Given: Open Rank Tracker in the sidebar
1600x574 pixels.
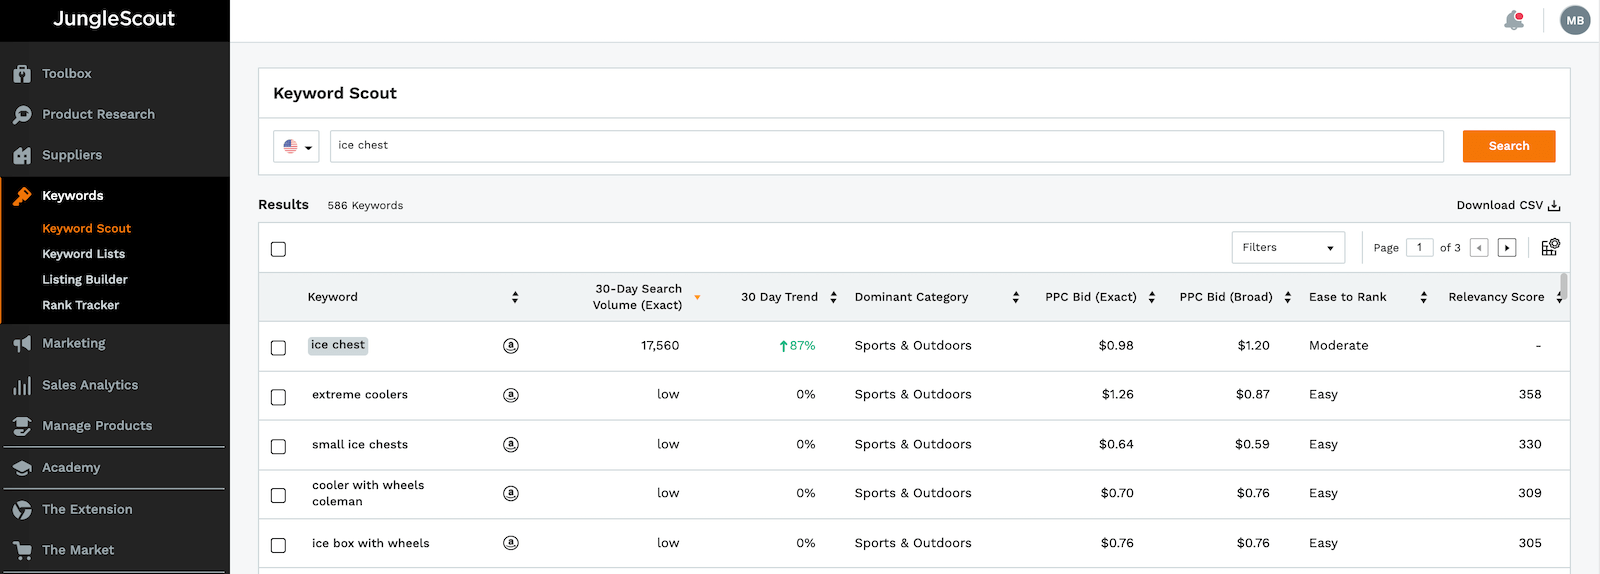Looking at the screenshot, I should [x=80, y=305].
